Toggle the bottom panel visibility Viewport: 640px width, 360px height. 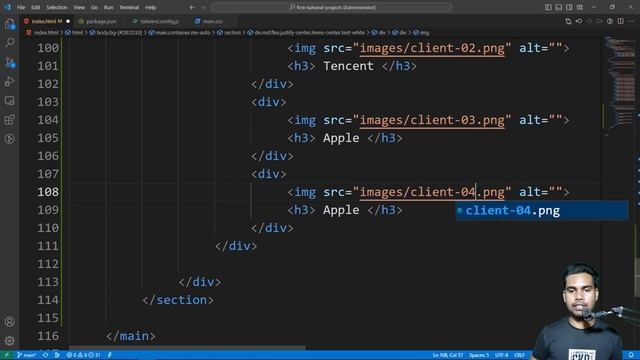coord(559,7)
